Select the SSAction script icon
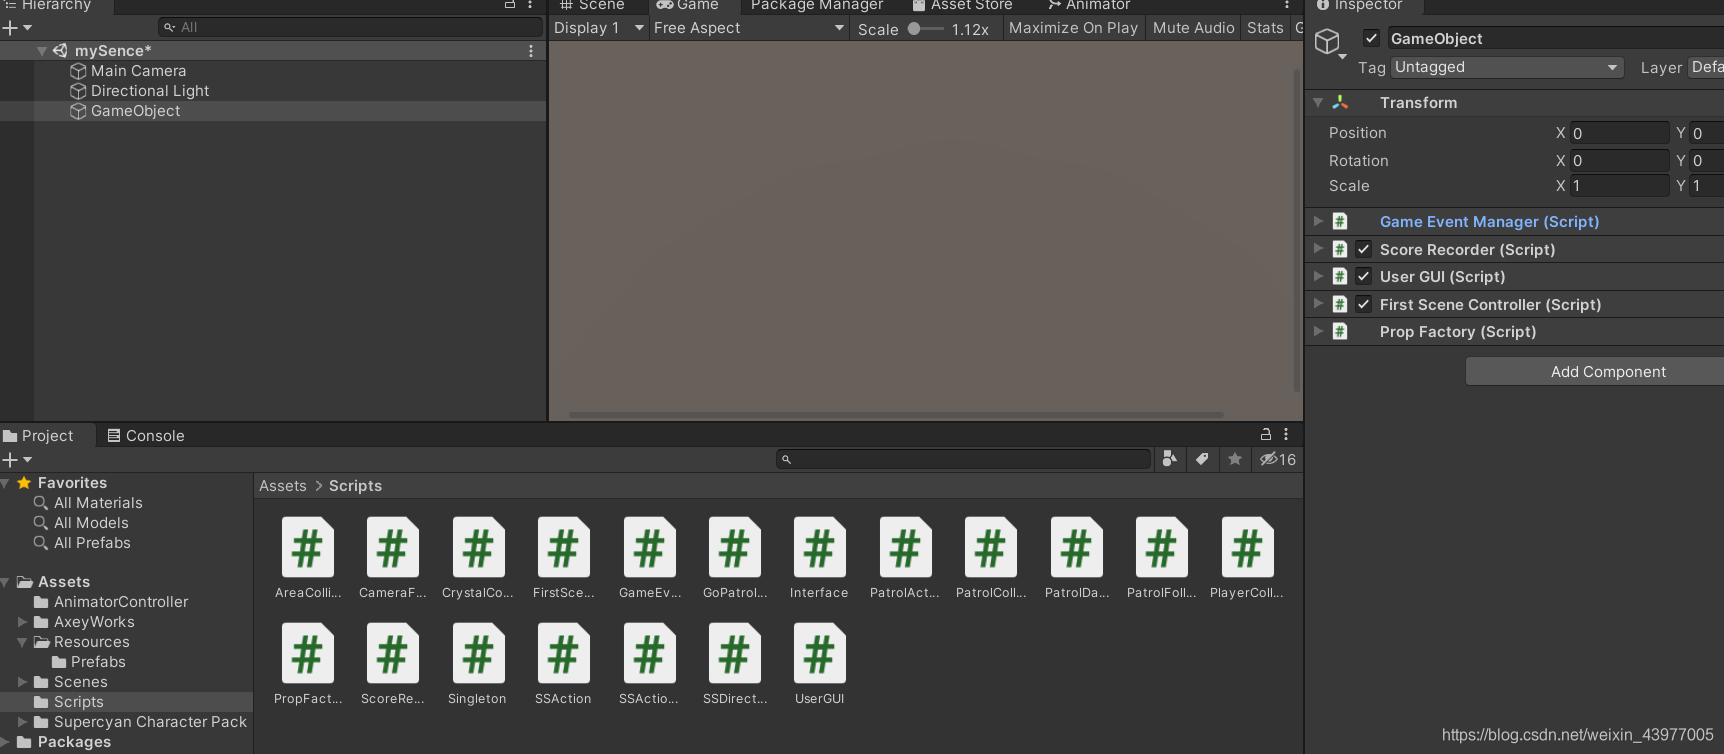1724x754 pixels. pyautogui.click(x=564, y=654)
